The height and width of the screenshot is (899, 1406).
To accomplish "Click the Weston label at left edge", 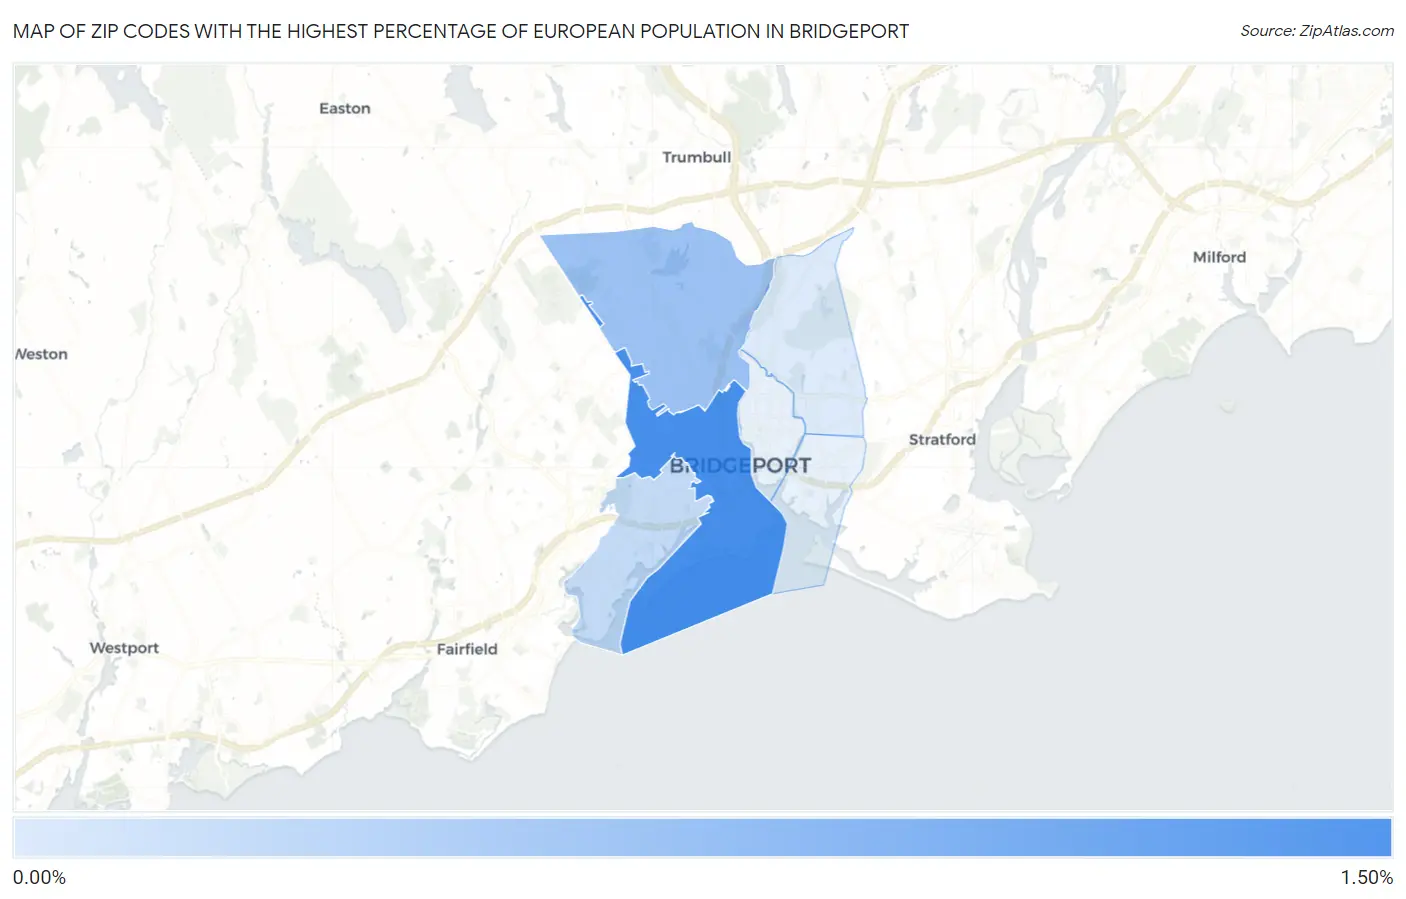I will (x=42, y=354).
